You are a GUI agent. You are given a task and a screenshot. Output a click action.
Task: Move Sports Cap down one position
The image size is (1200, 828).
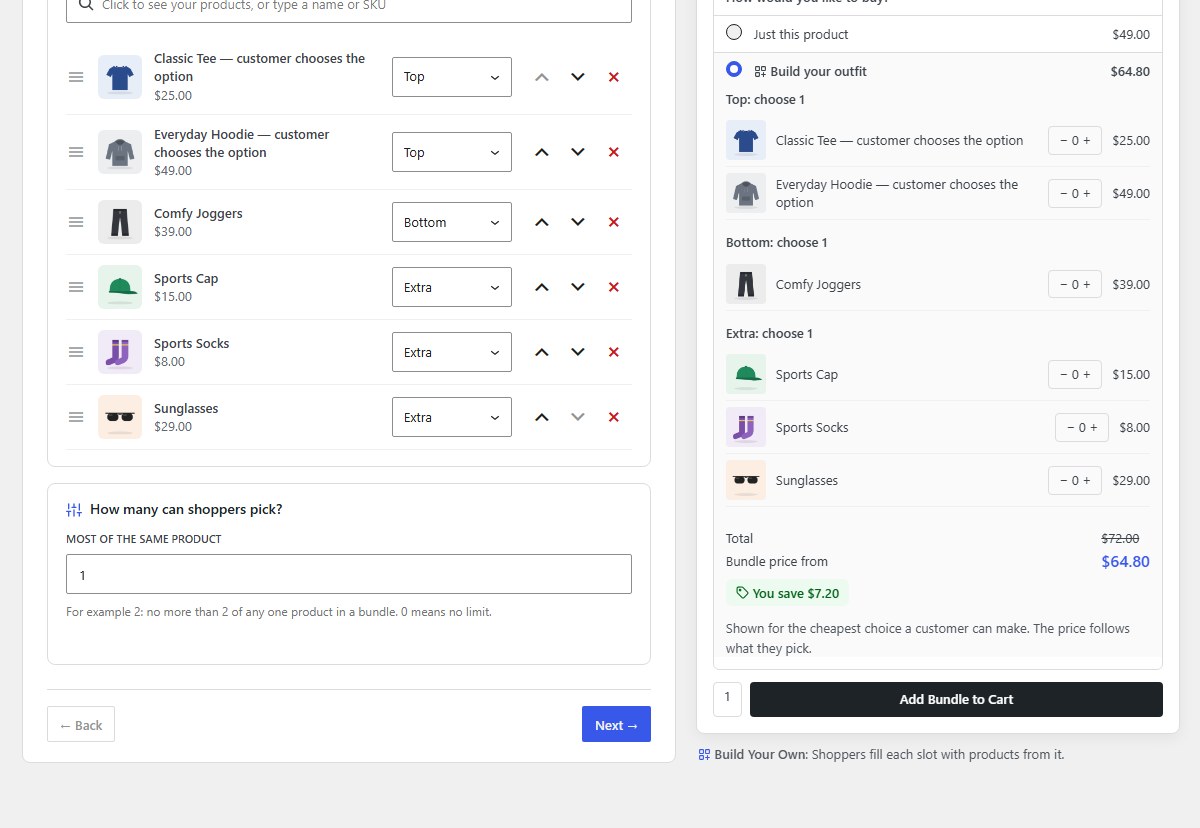[x=578, y=287]
